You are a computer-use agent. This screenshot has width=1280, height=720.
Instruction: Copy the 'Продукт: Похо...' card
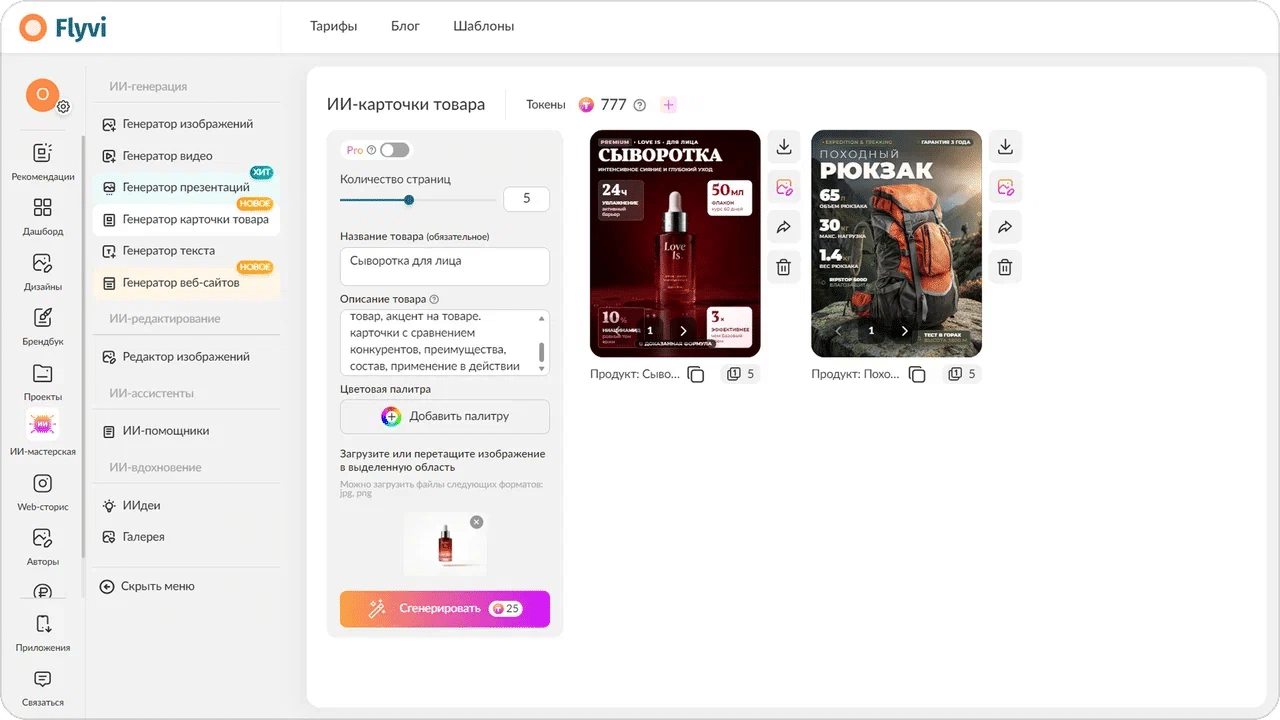click(x=917, y=375)
